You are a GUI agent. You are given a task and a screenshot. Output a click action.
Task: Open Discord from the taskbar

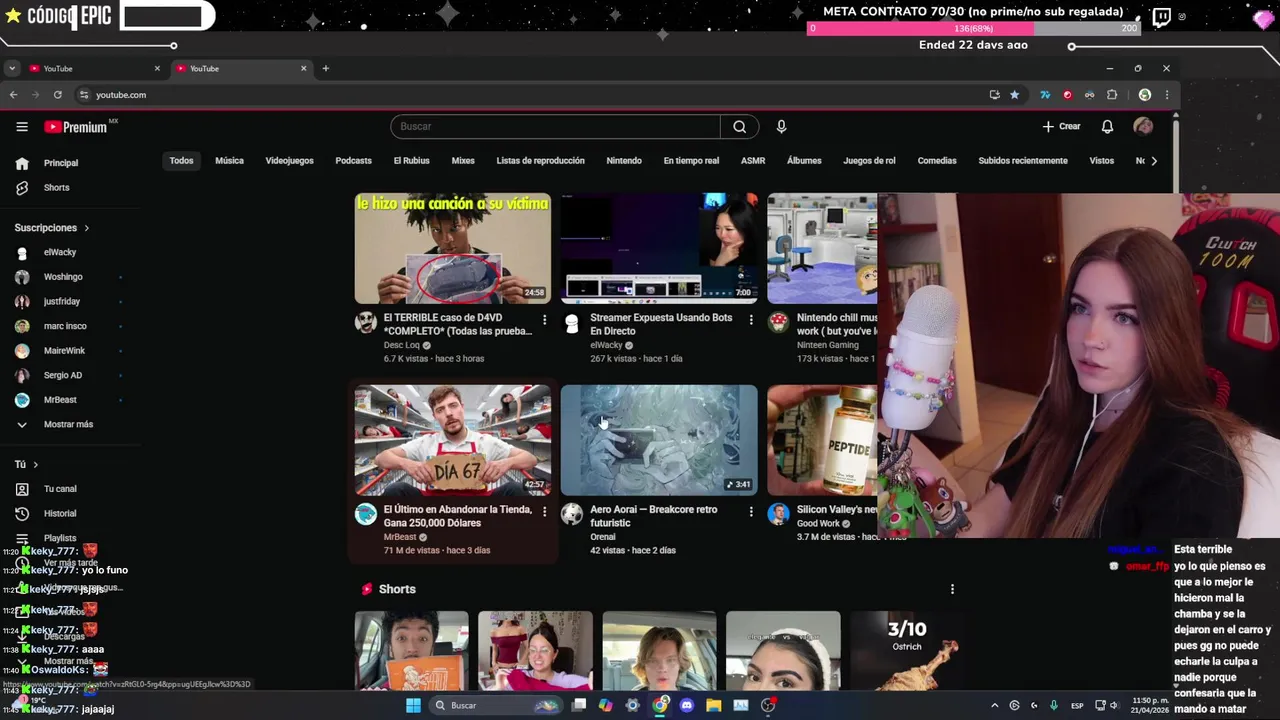coord(687,705)
